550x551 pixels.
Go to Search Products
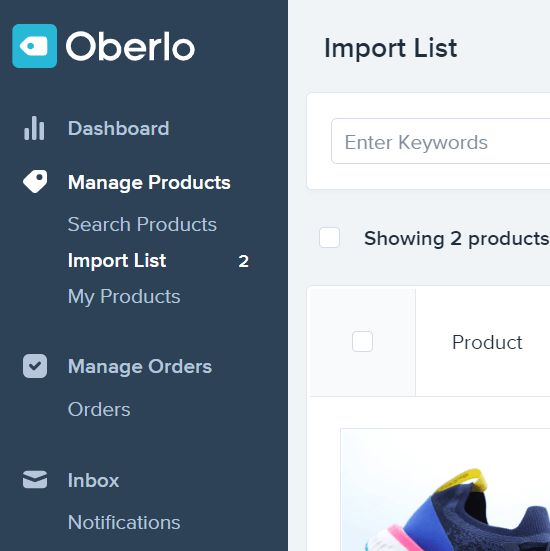(142, 224)
